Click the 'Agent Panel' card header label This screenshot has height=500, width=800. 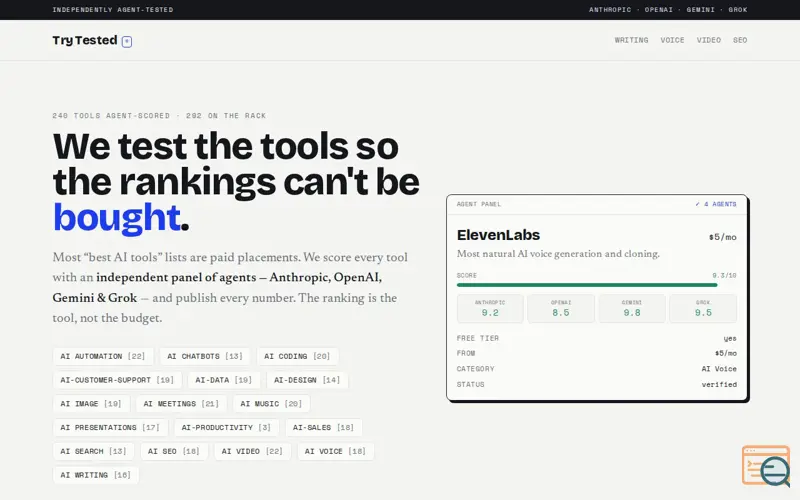coord(479,204)
